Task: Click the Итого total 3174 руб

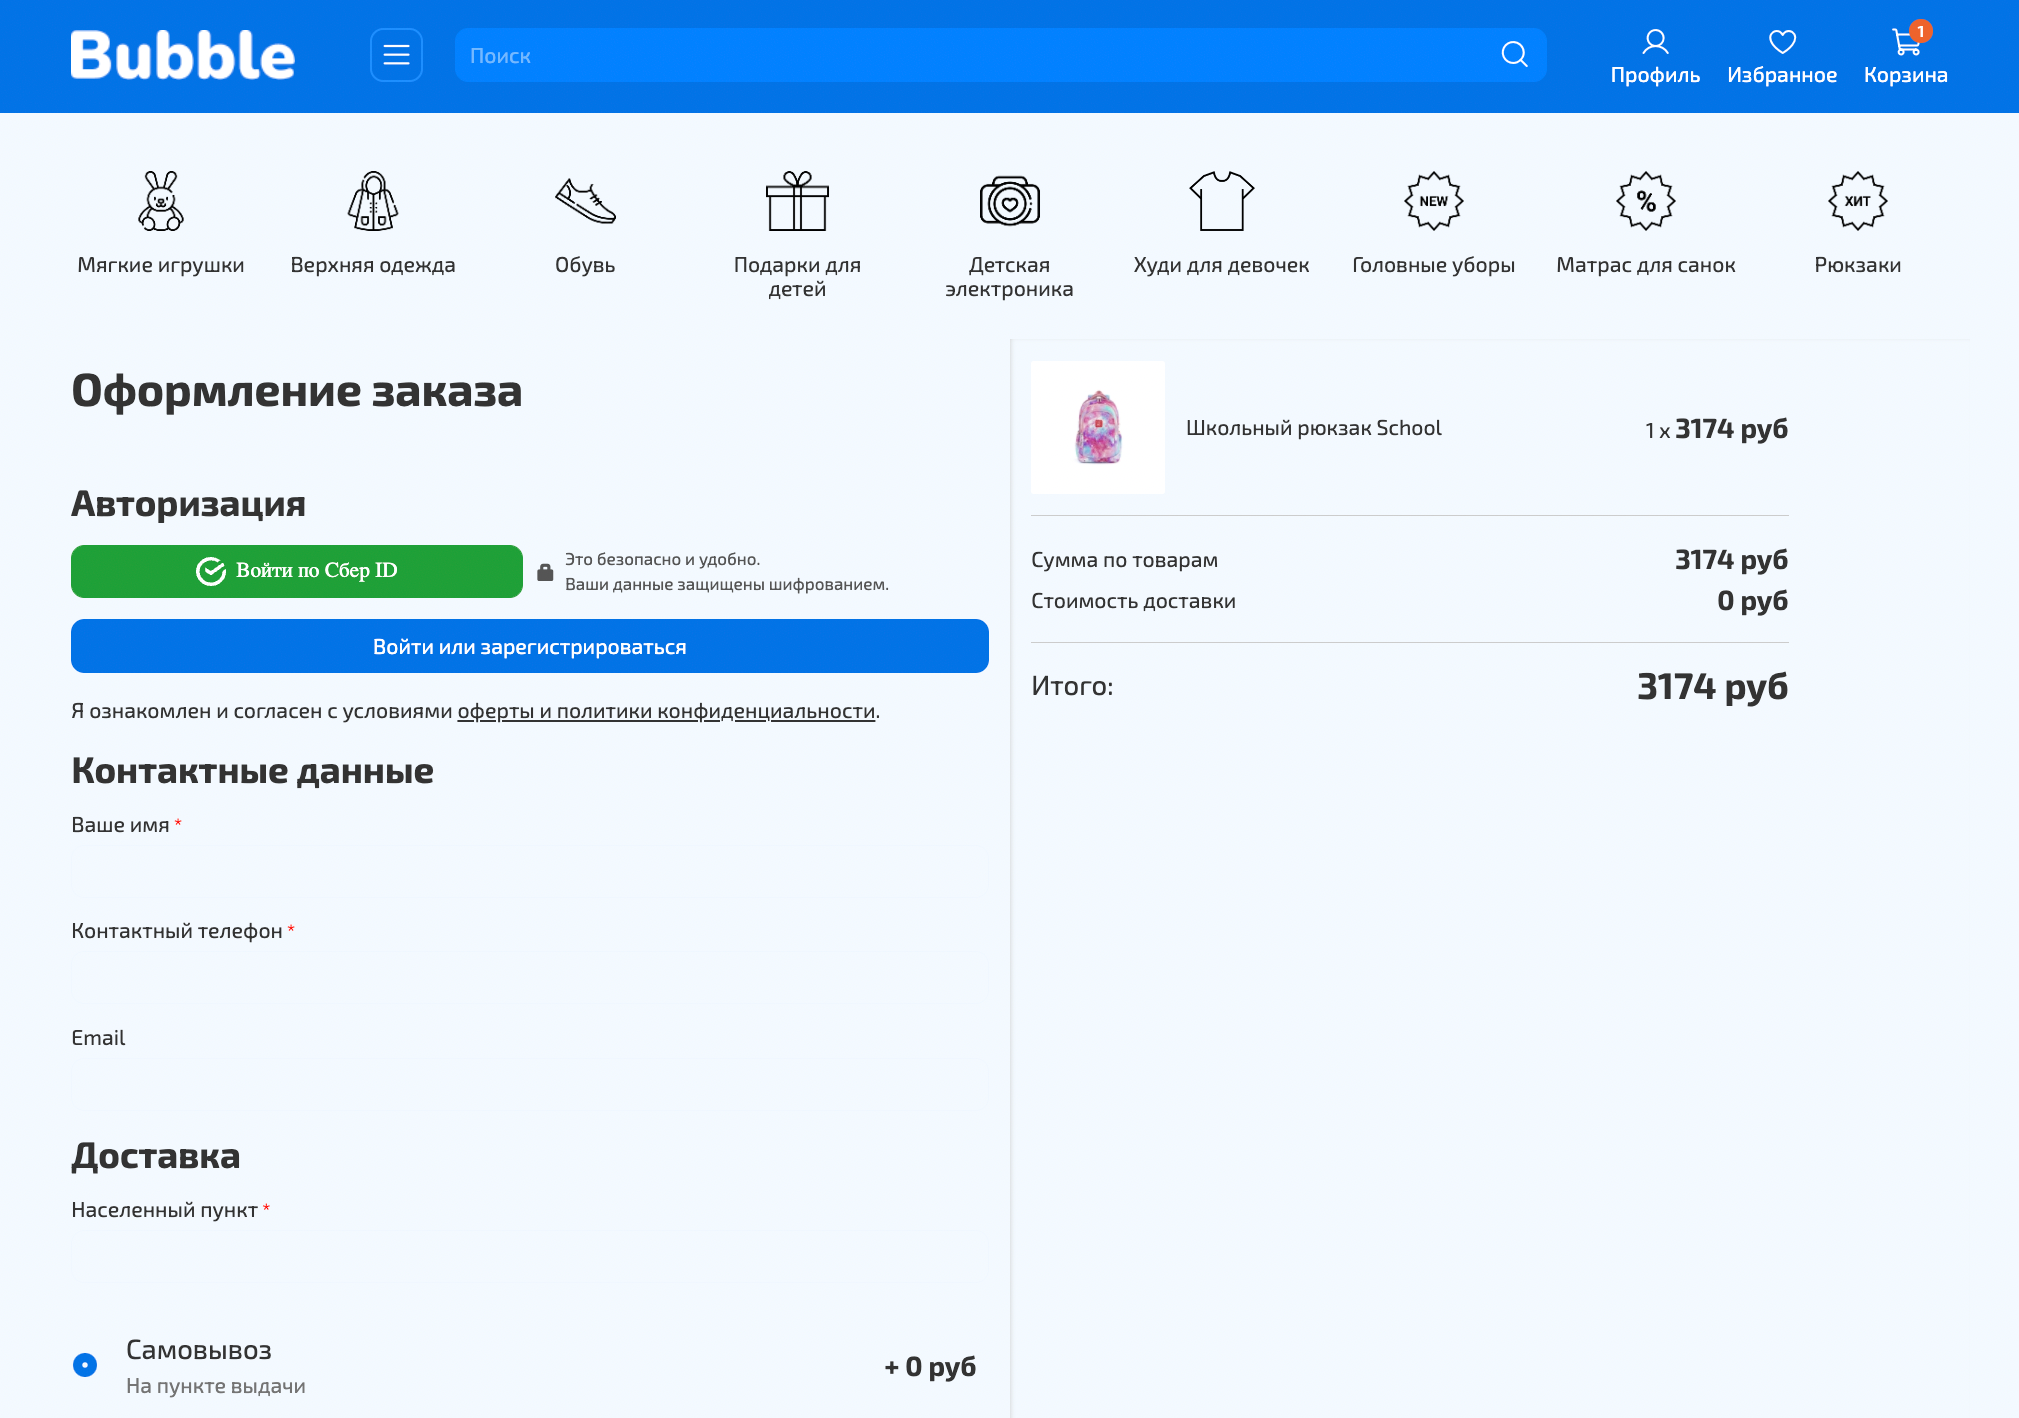Action: [x=1712, y=687]
